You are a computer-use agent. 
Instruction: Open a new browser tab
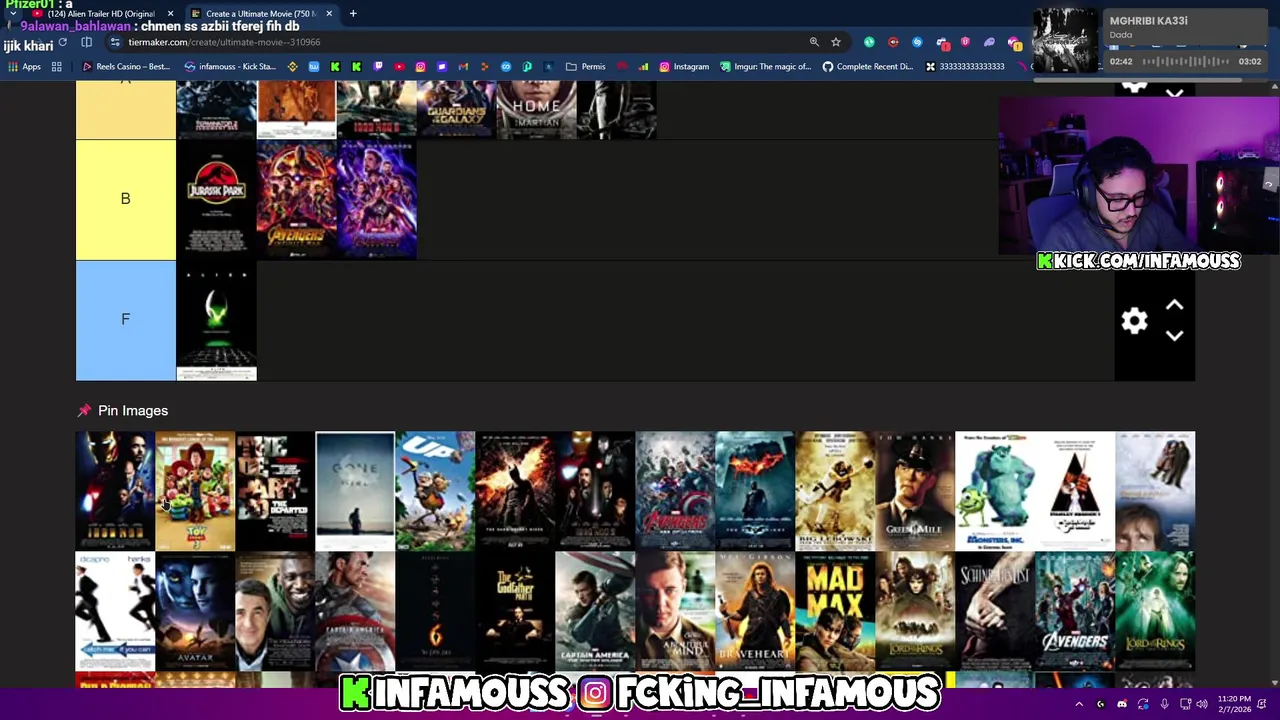coord(353,14)
